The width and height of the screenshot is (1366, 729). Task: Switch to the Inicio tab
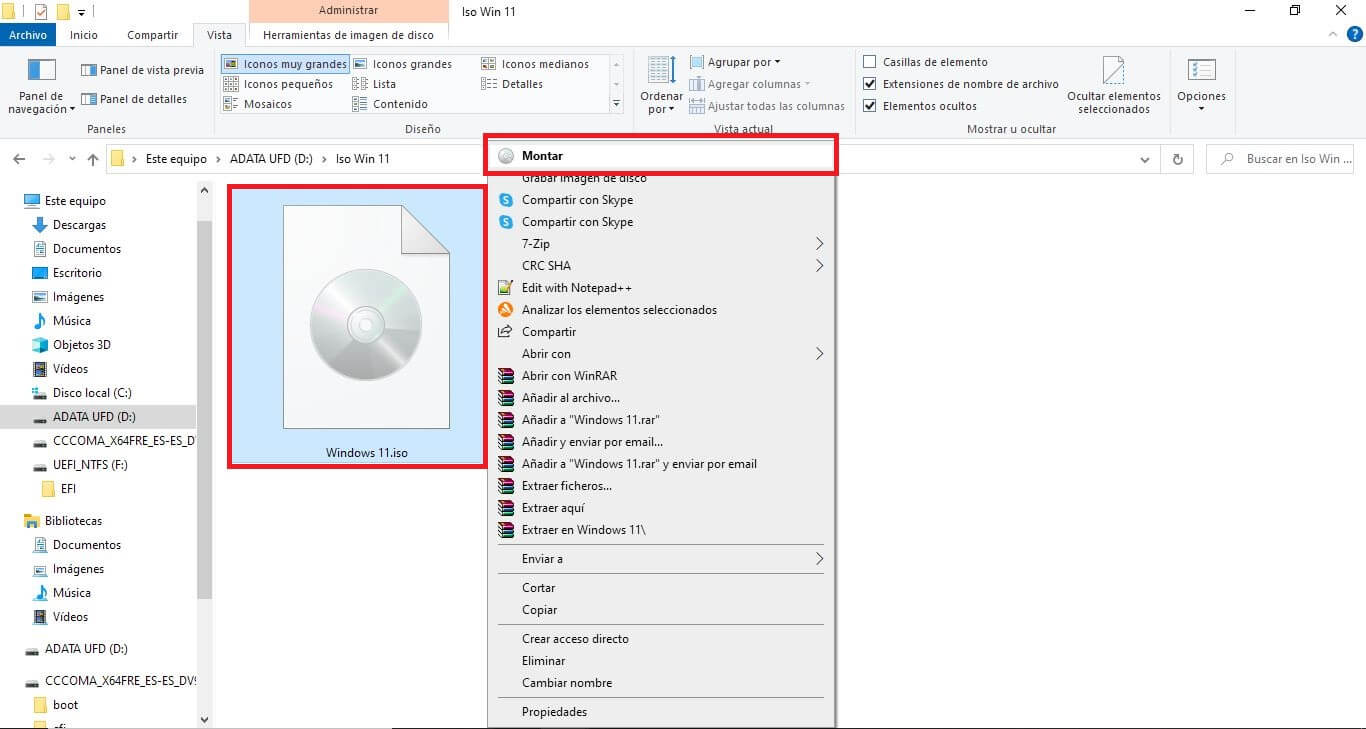84,35
